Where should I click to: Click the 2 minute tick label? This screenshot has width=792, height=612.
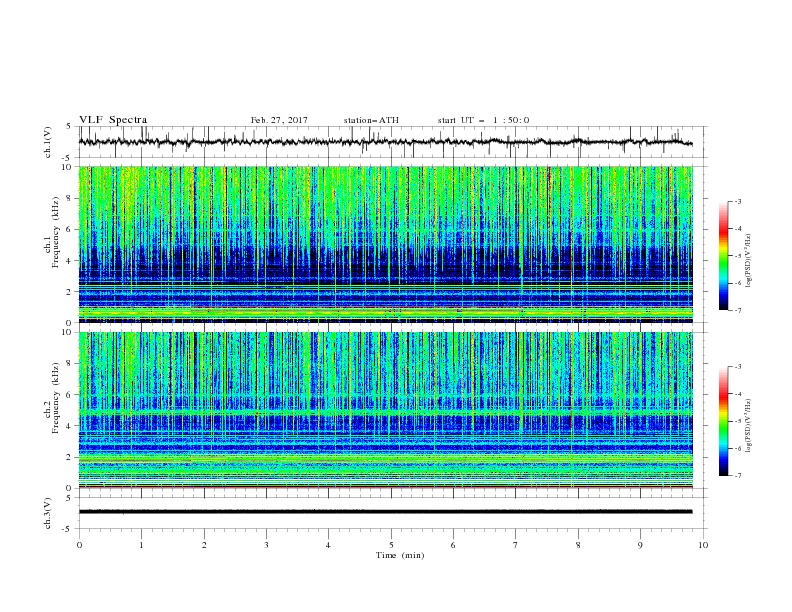click(204, 545)
